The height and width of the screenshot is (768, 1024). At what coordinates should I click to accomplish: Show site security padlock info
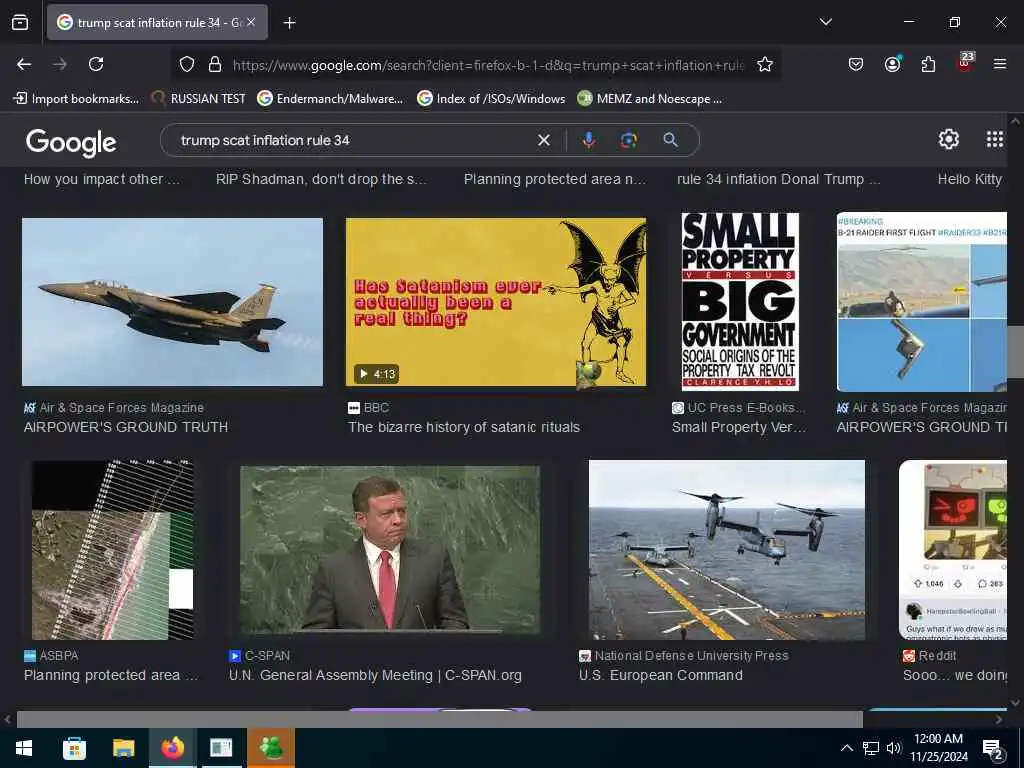(x=215, y=64)
